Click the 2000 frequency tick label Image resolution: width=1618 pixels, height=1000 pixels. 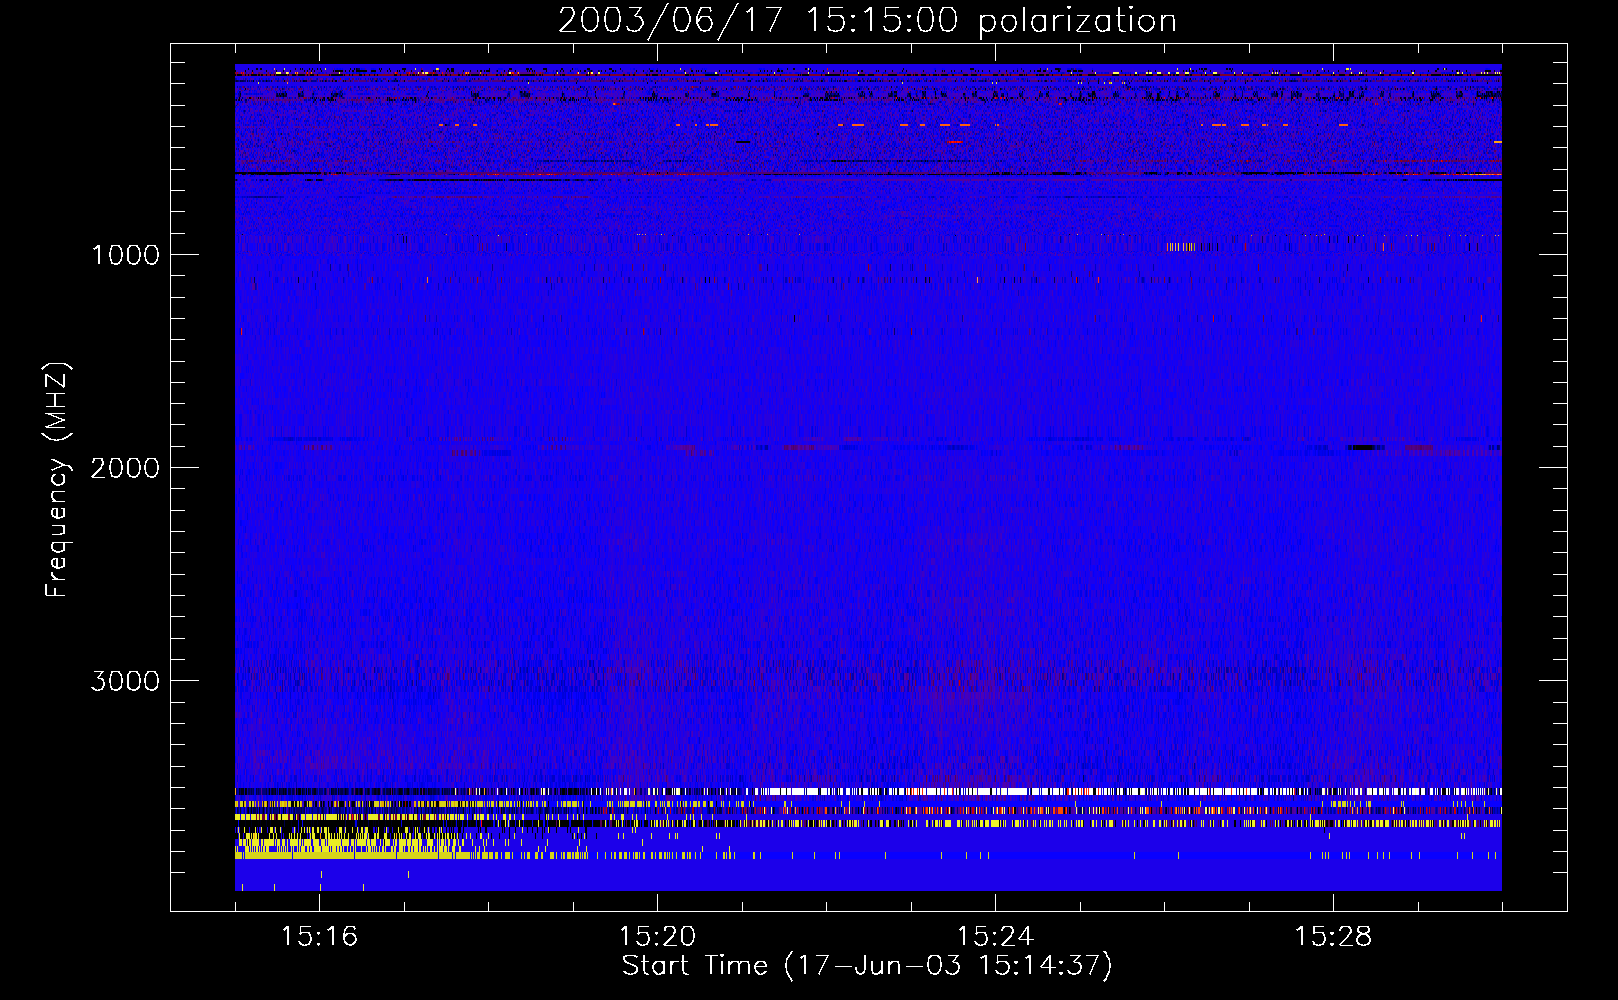(125, 468)
